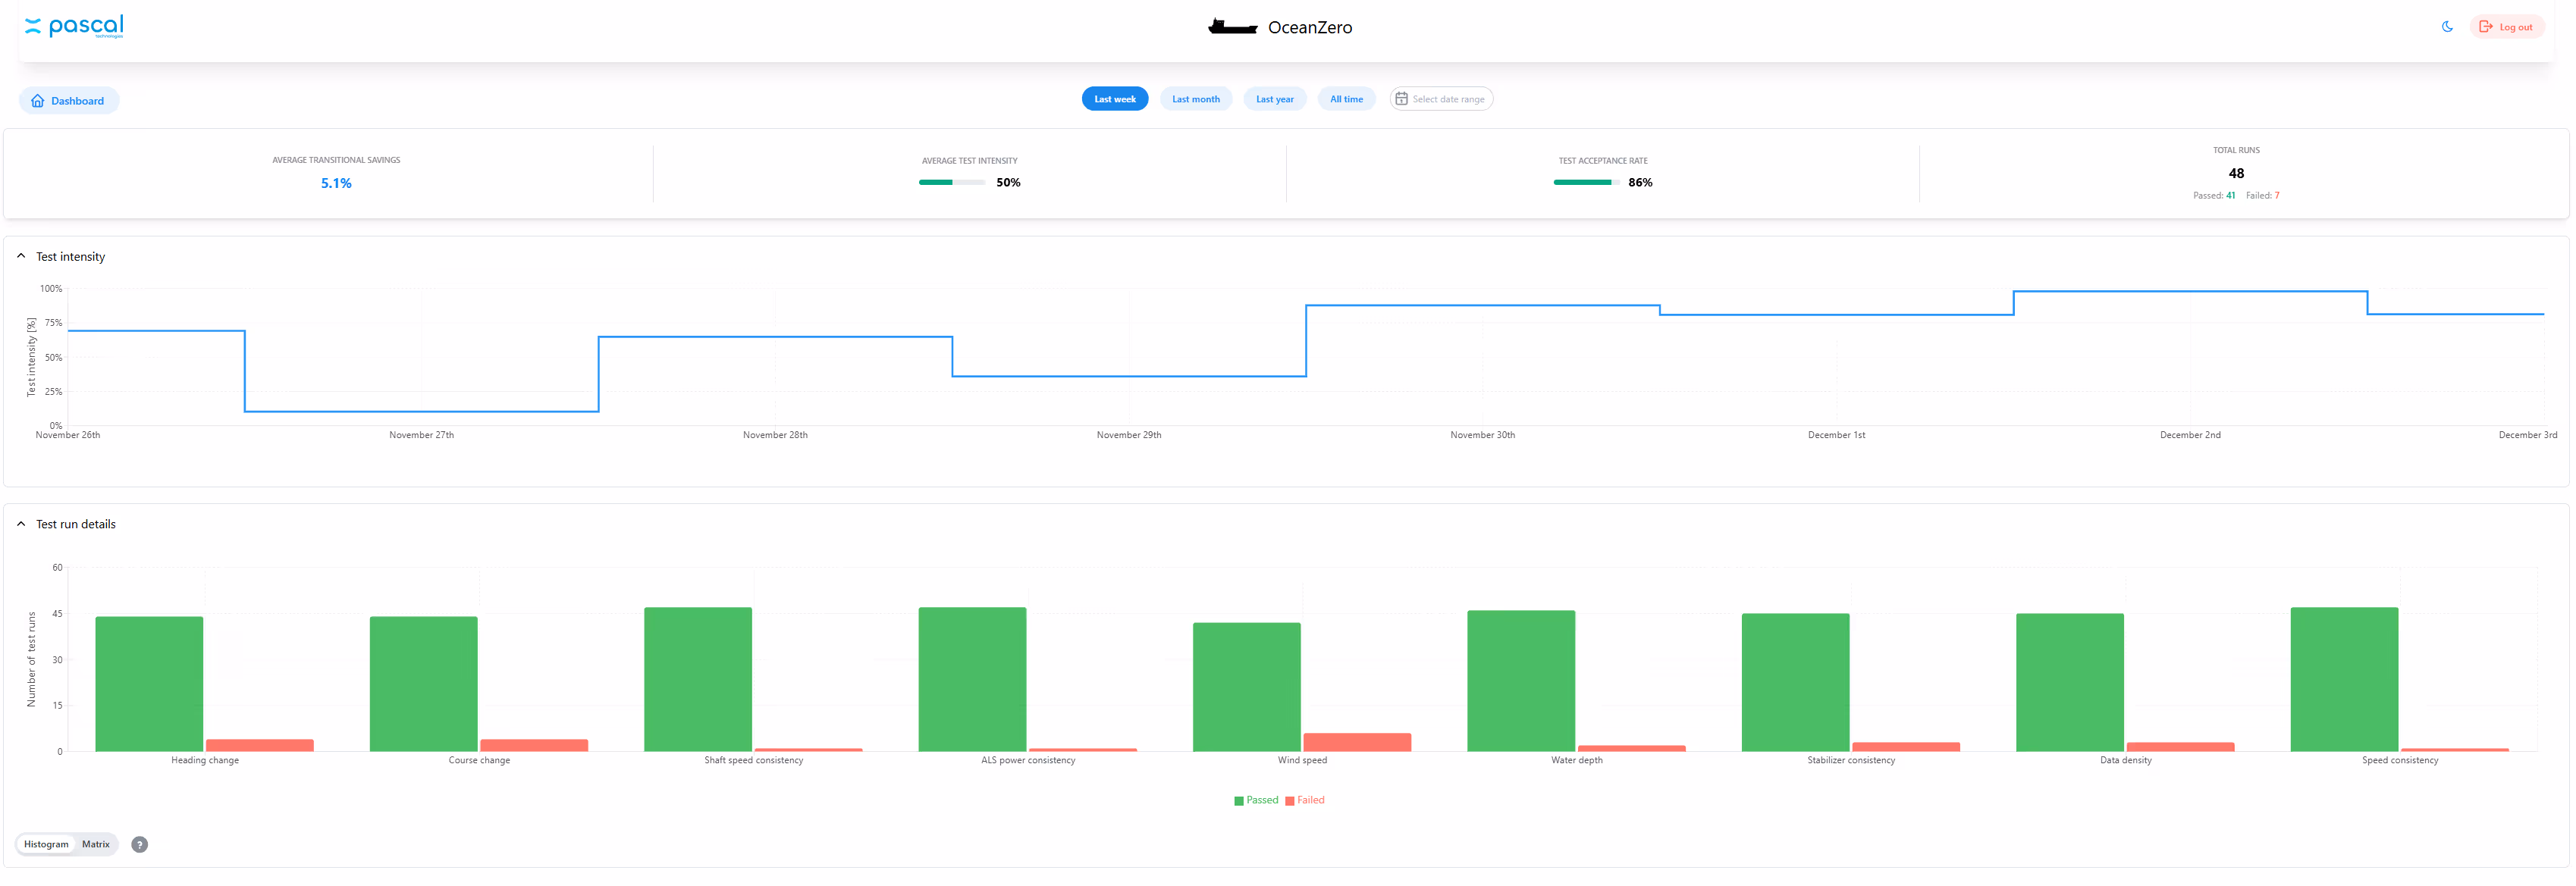Toggle the Passed legend entry
The width and height of the screenshot is (2576, 886).
coord(1257,800)
